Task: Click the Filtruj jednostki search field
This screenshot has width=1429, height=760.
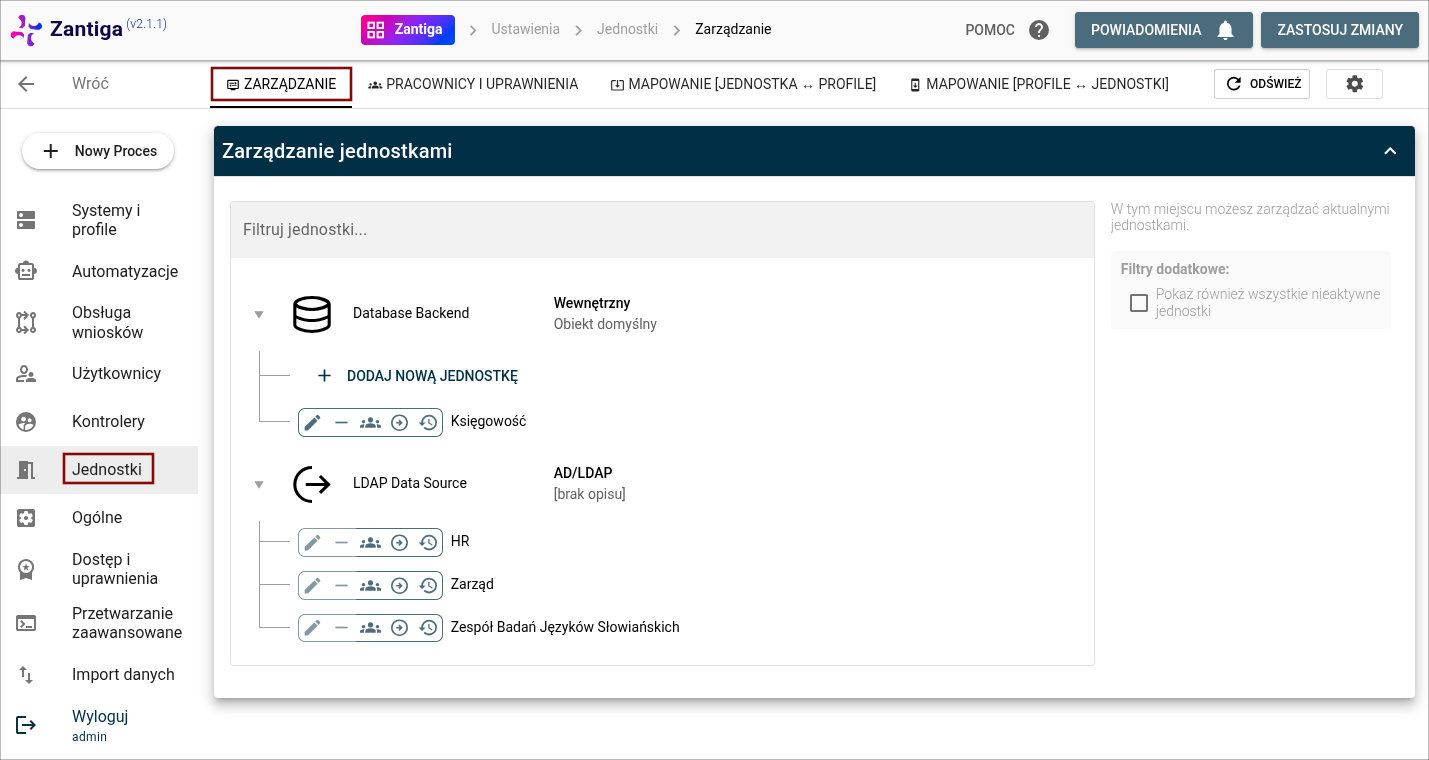Action: (x=662, y=230)
